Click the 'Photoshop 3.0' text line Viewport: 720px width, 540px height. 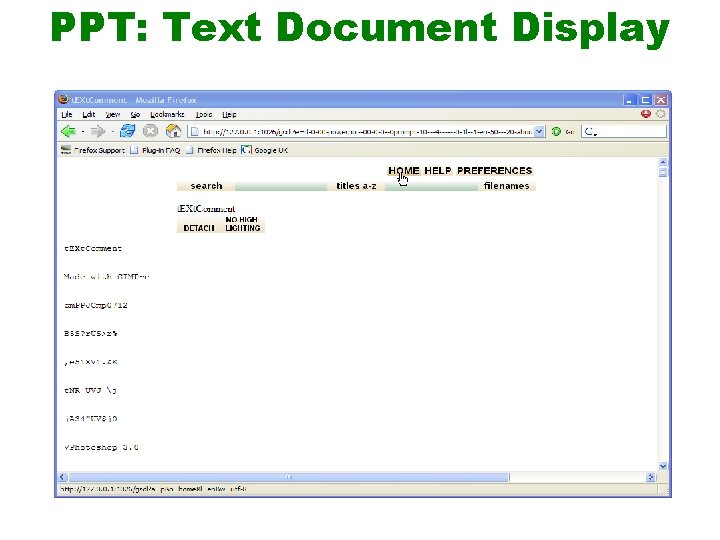click(101, 447)
